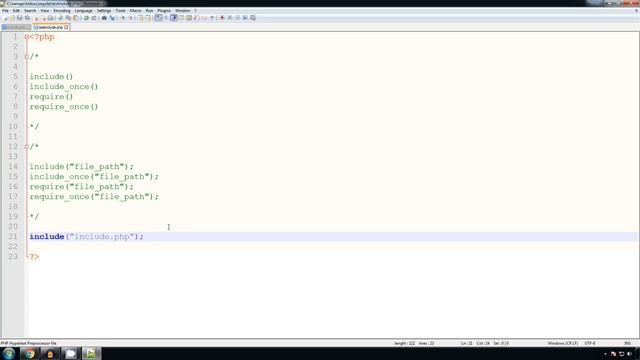Click 'include("file_path");' on line 14
640x360 pixels.
[x=82, y=167]
